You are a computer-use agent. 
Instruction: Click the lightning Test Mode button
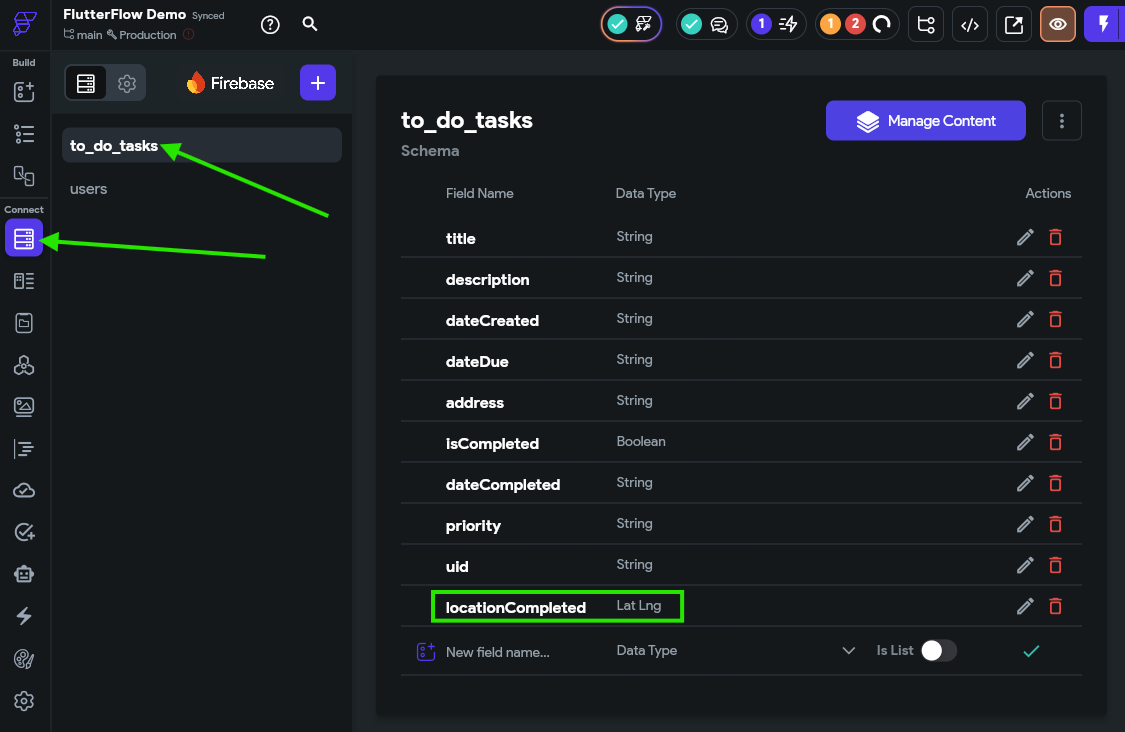1103,24
